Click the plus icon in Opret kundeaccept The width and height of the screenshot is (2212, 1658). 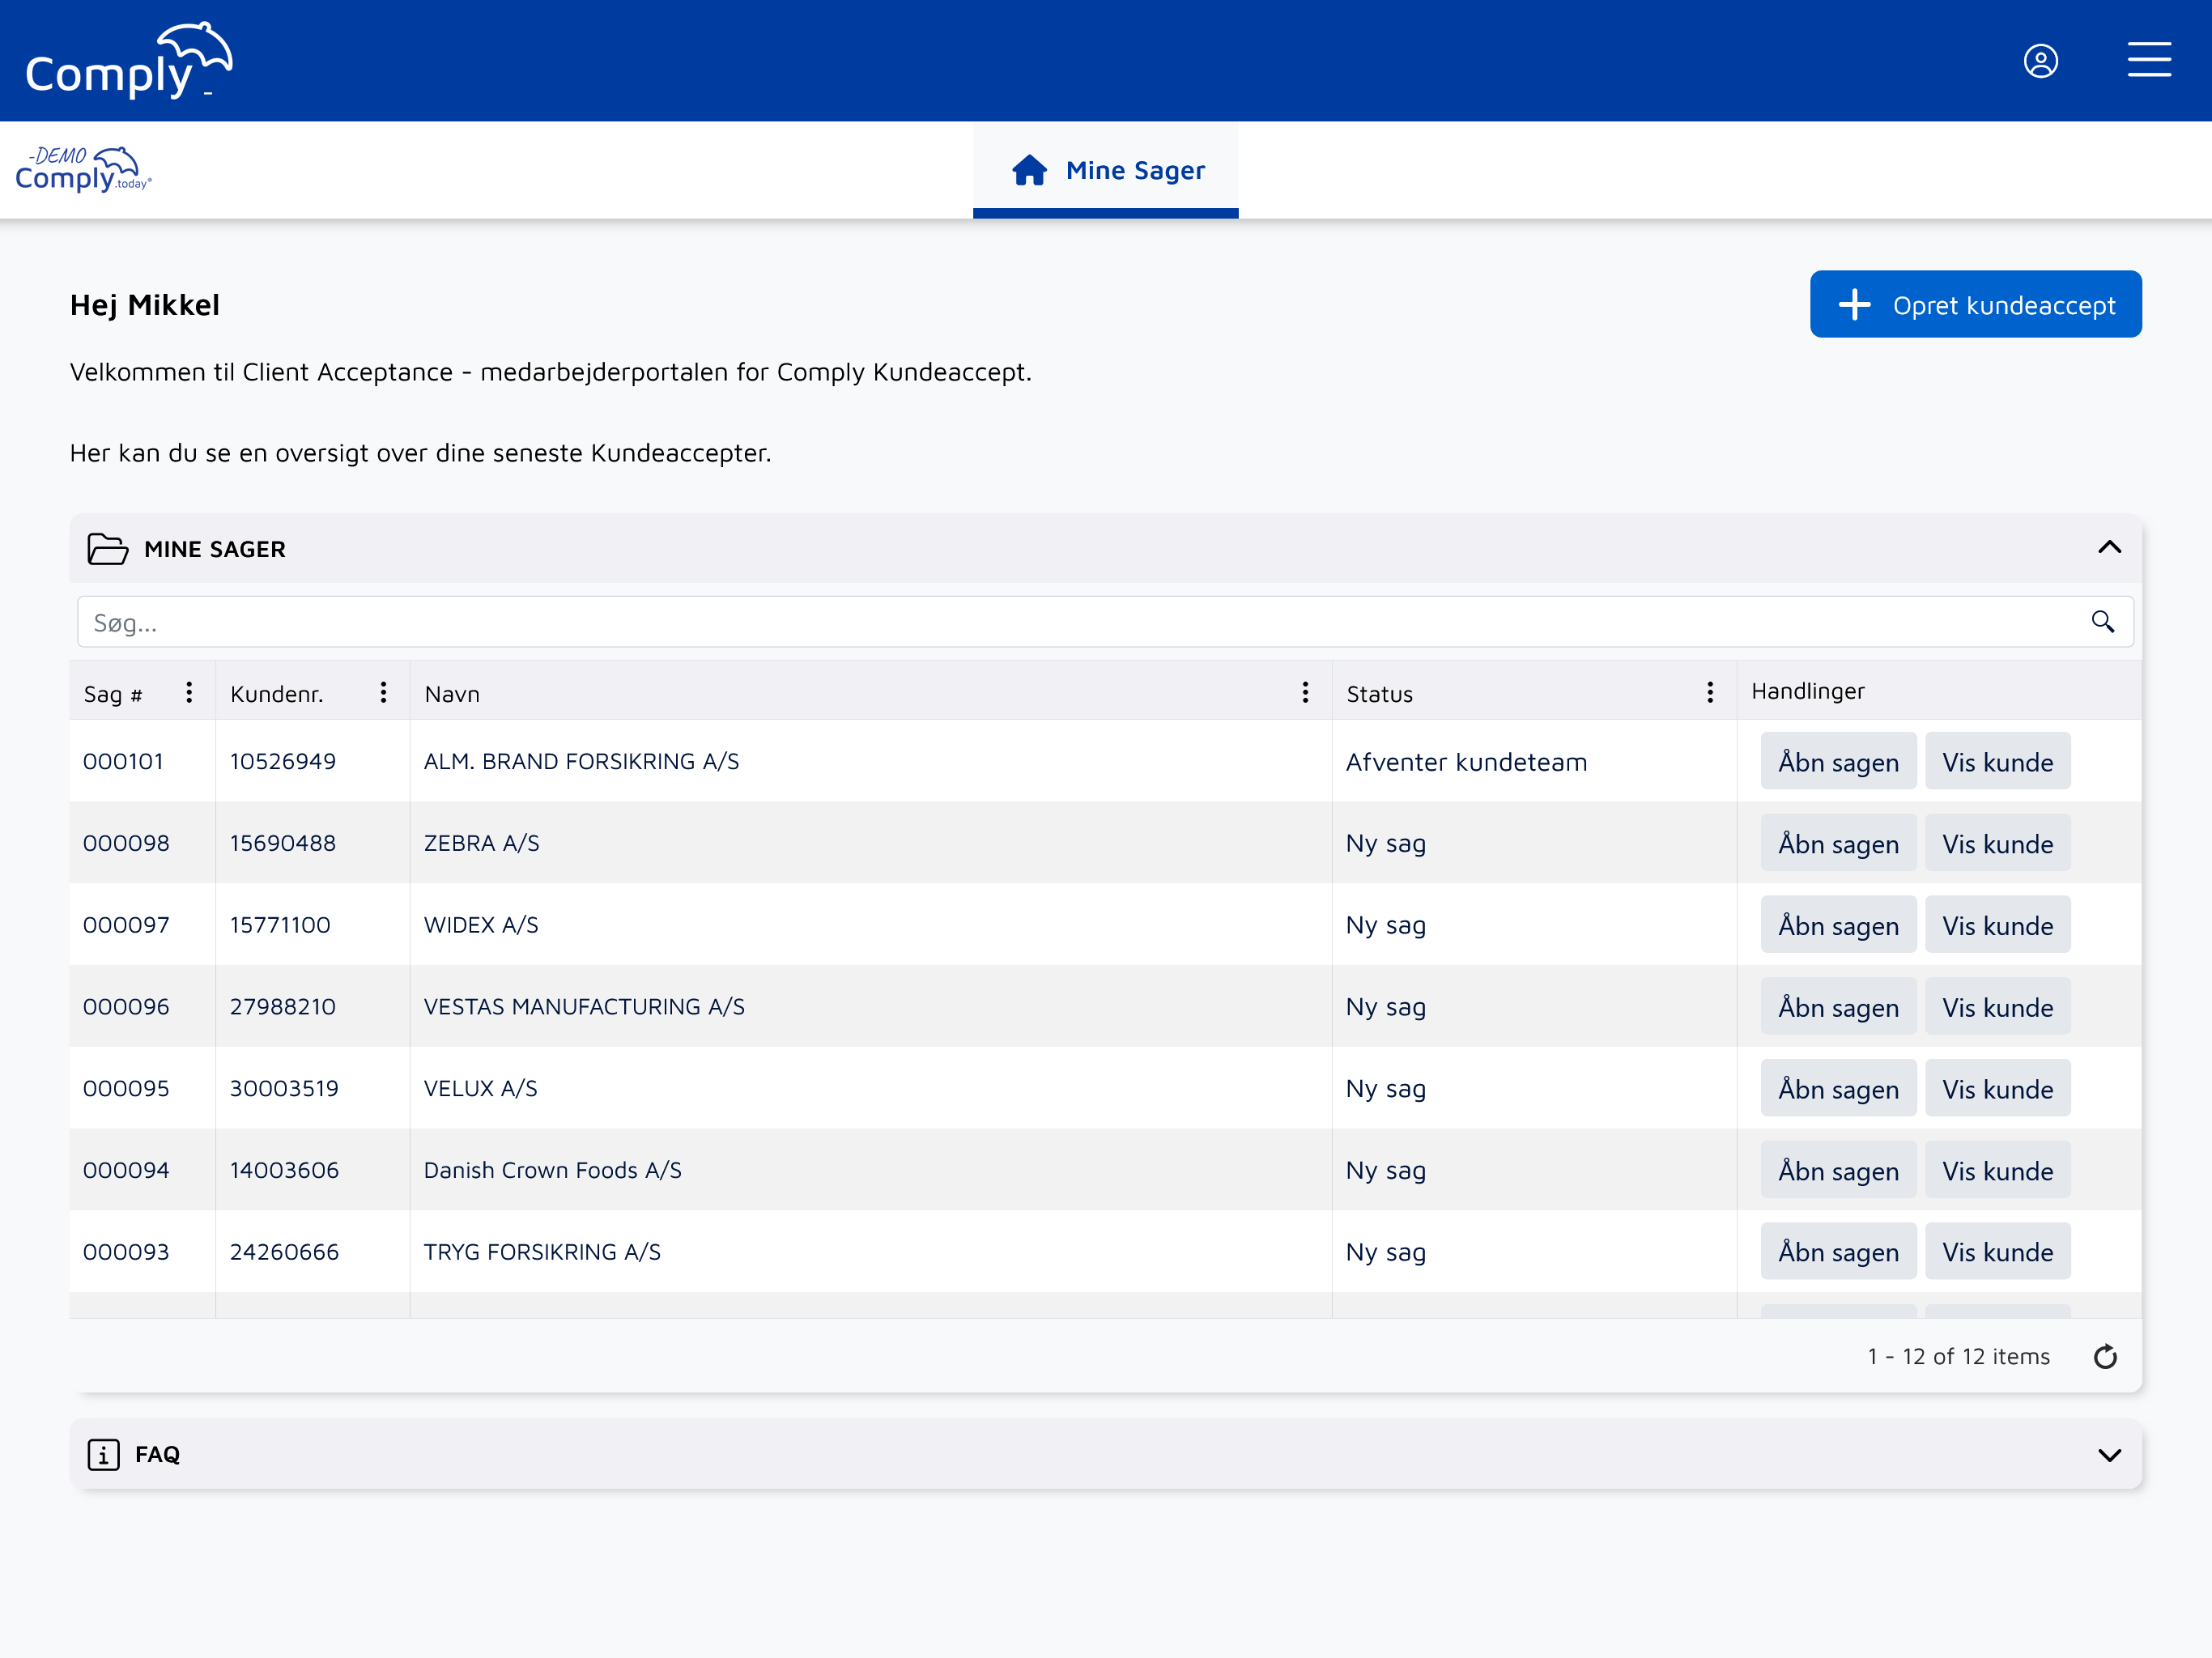click(x=1854, y=305)
